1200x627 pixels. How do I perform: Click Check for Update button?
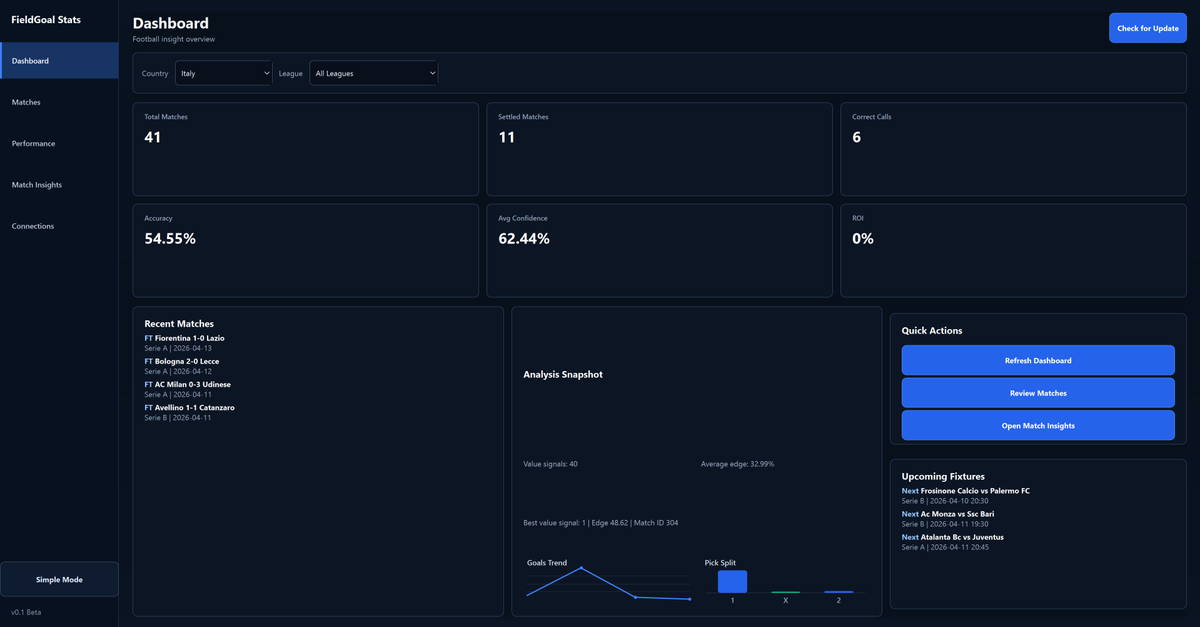pos(1147,28)
